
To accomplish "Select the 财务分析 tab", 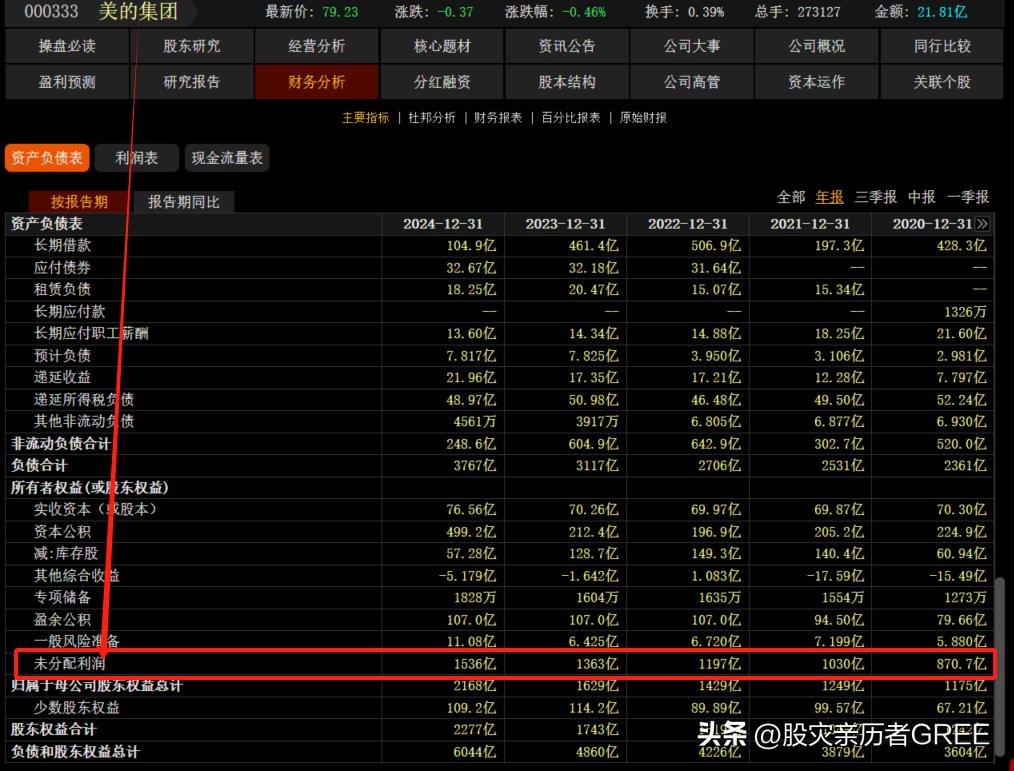I will [x=317, y=82].
